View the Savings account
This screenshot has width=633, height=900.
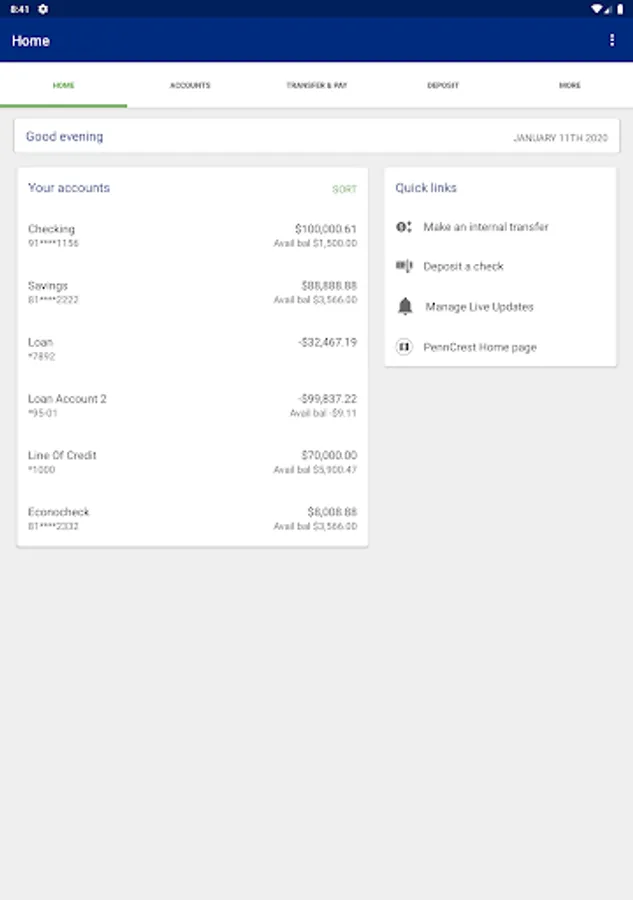tap(192, 292)
